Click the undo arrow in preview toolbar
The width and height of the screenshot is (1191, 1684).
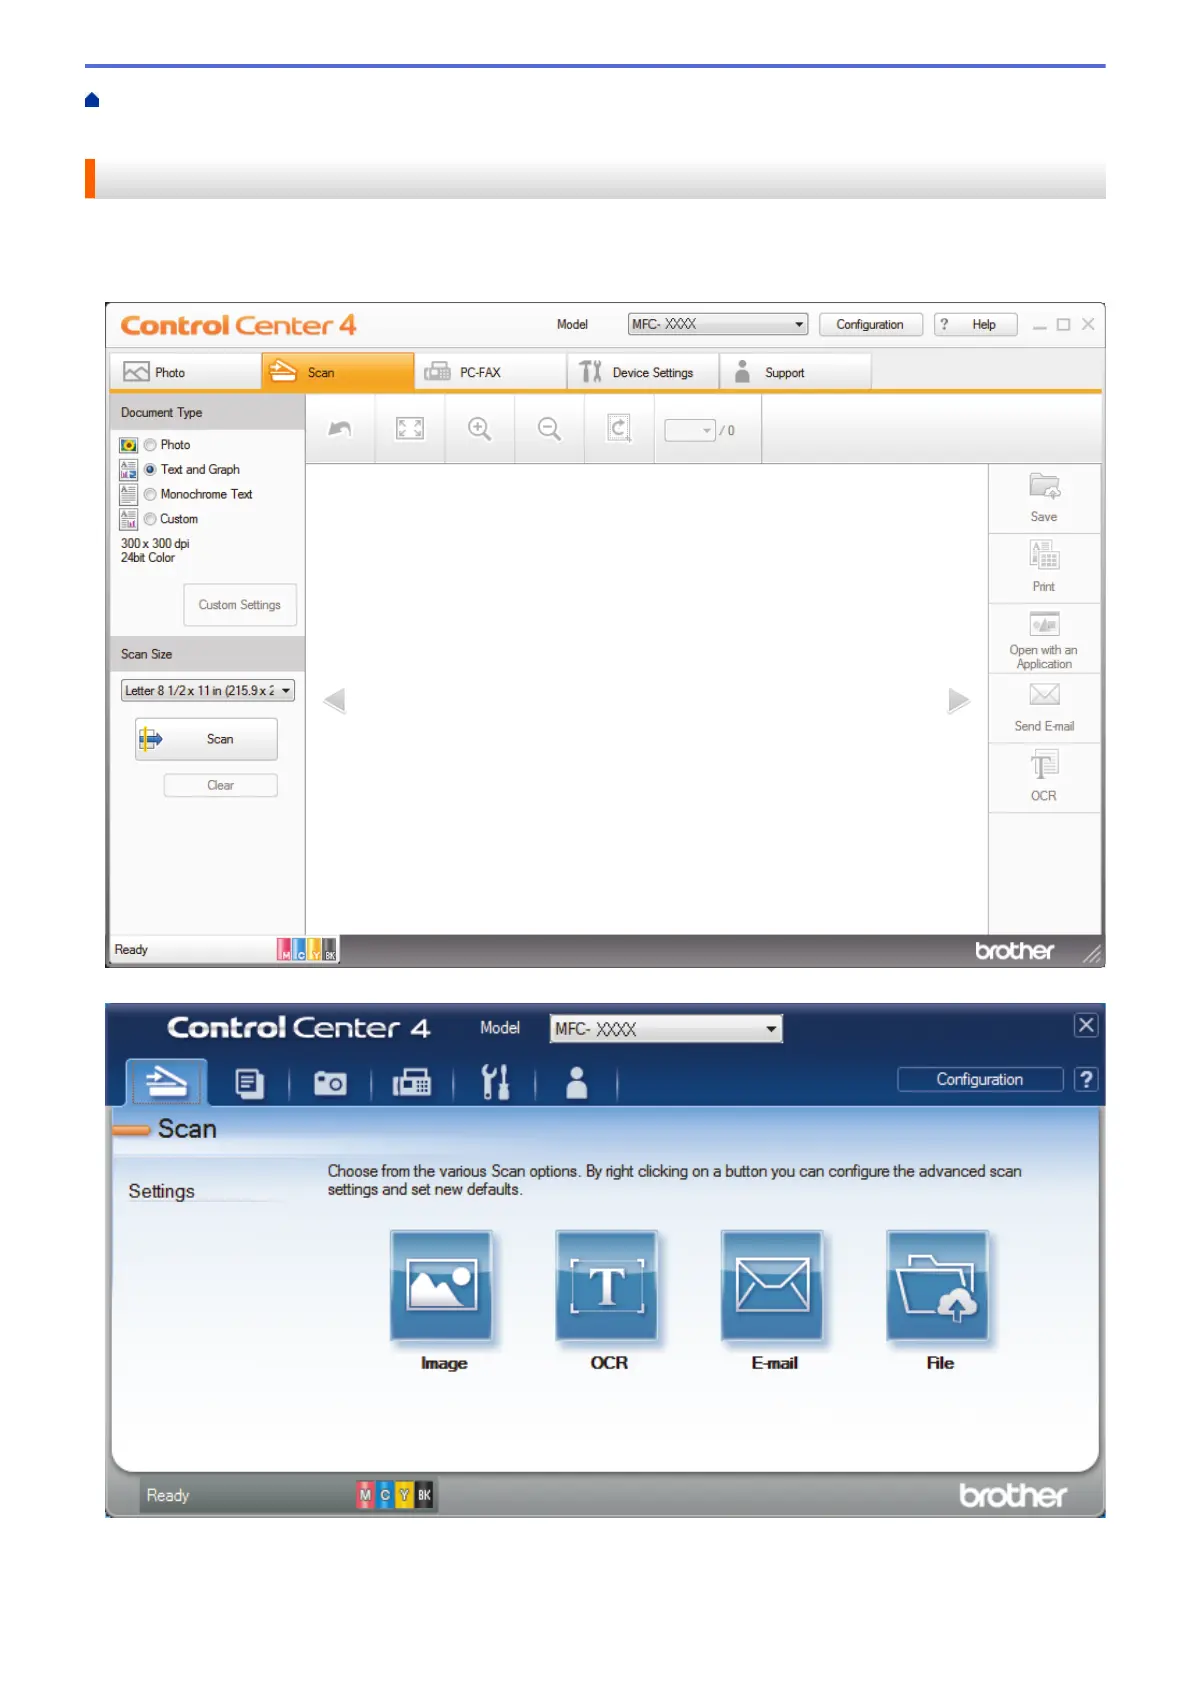pos(340,429)
